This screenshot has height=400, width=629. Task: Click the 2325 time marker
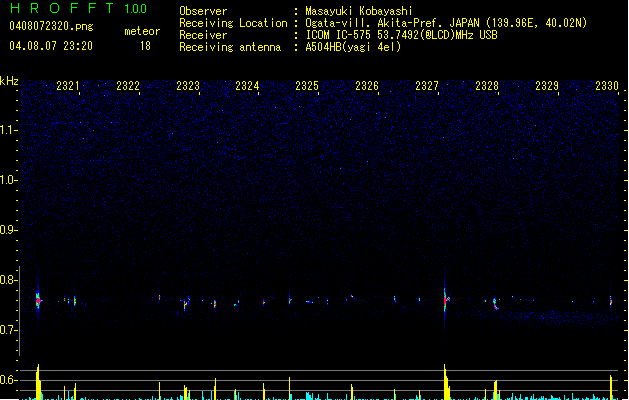pyautogui.click(x=307, y=85)
